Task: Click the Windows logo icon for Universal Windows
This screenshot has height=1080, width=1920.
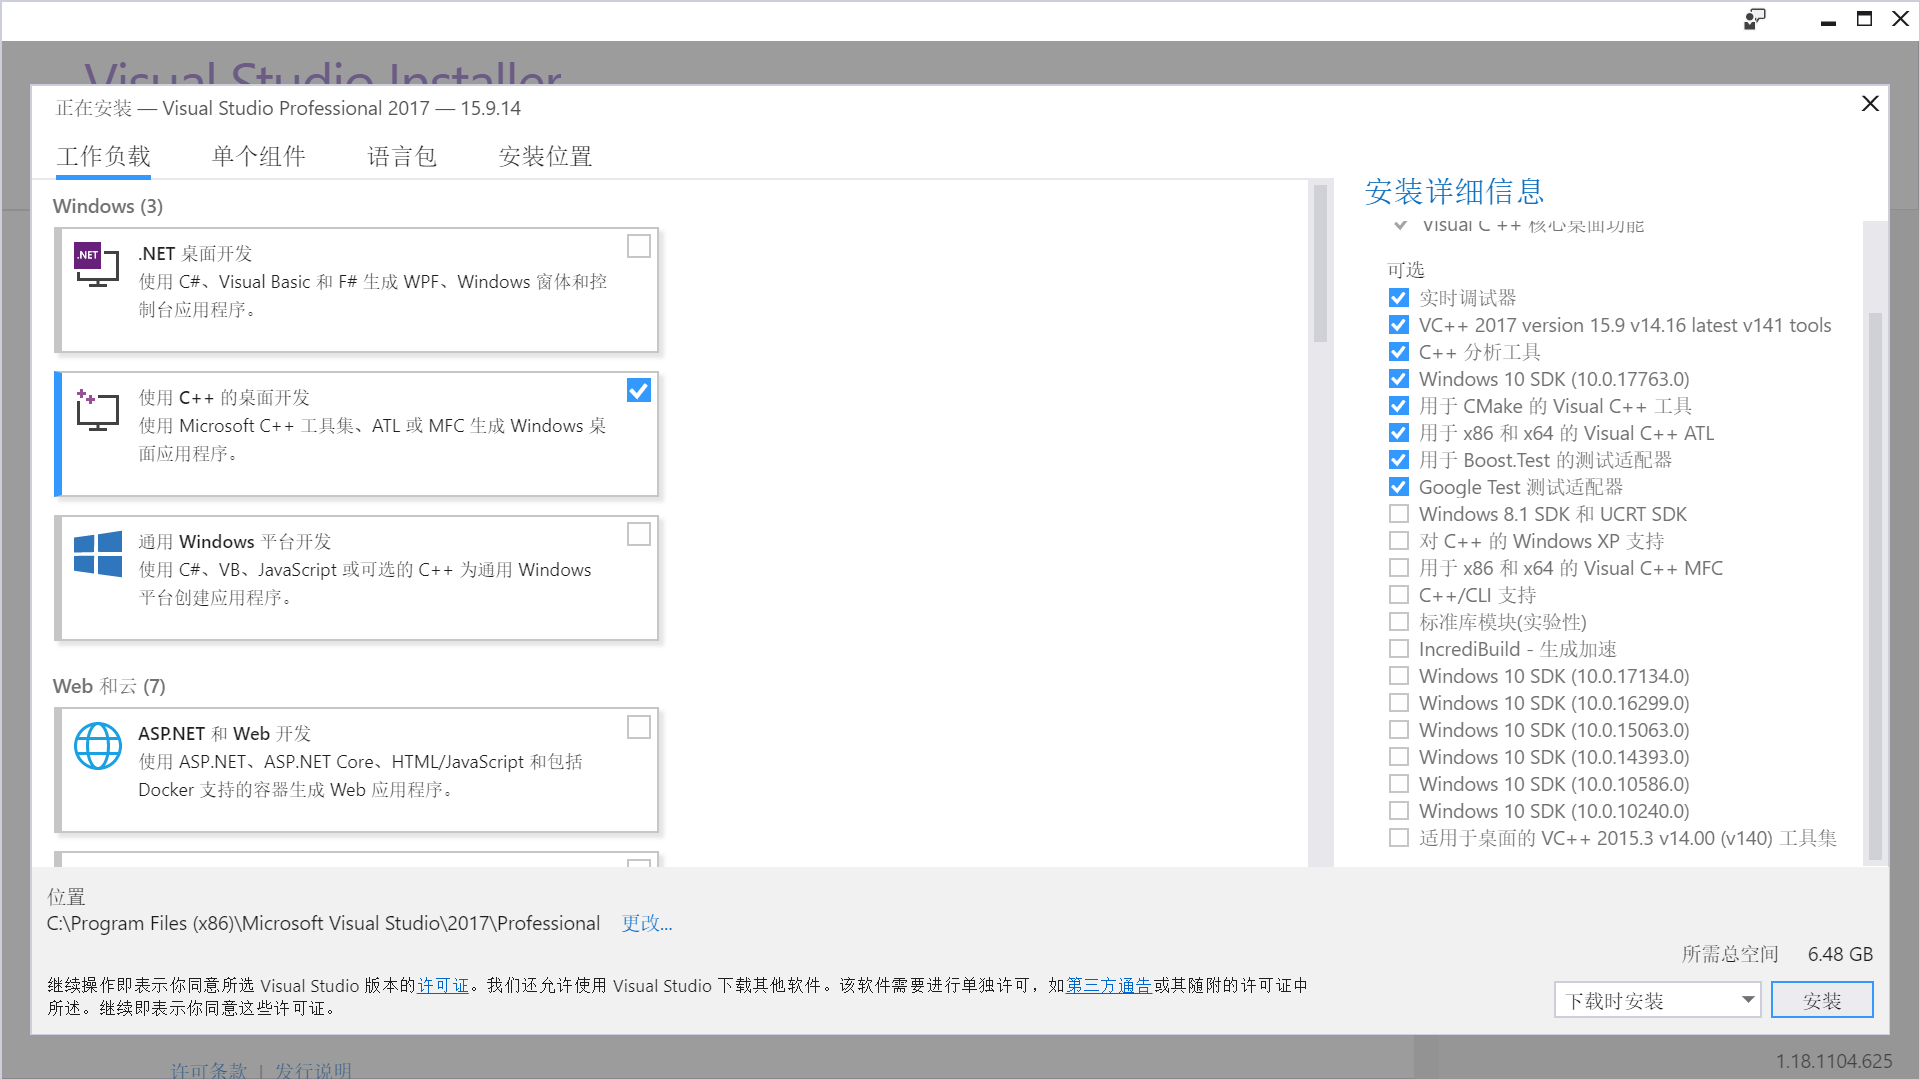Action: tap(98, 554)
